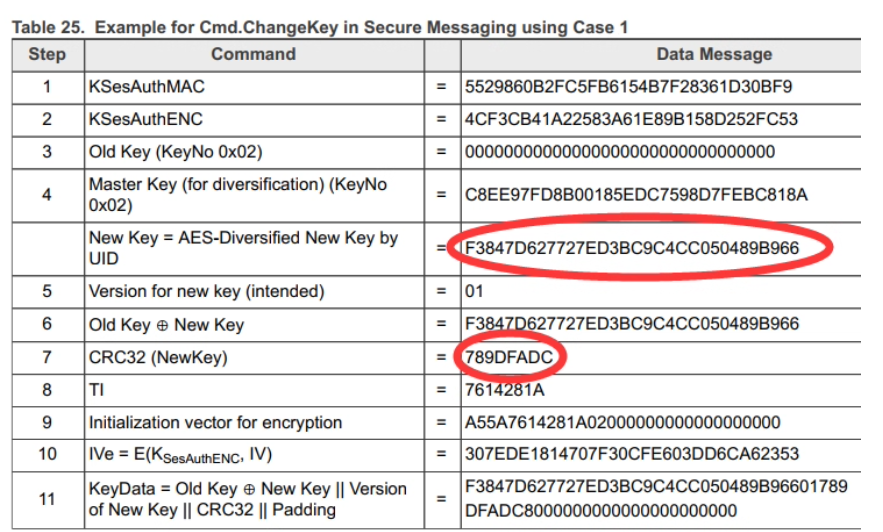The width and height of the screenshot is (883, 532).
Task: Select the Master Key diversification command cell
Action: tap(238, 194)
